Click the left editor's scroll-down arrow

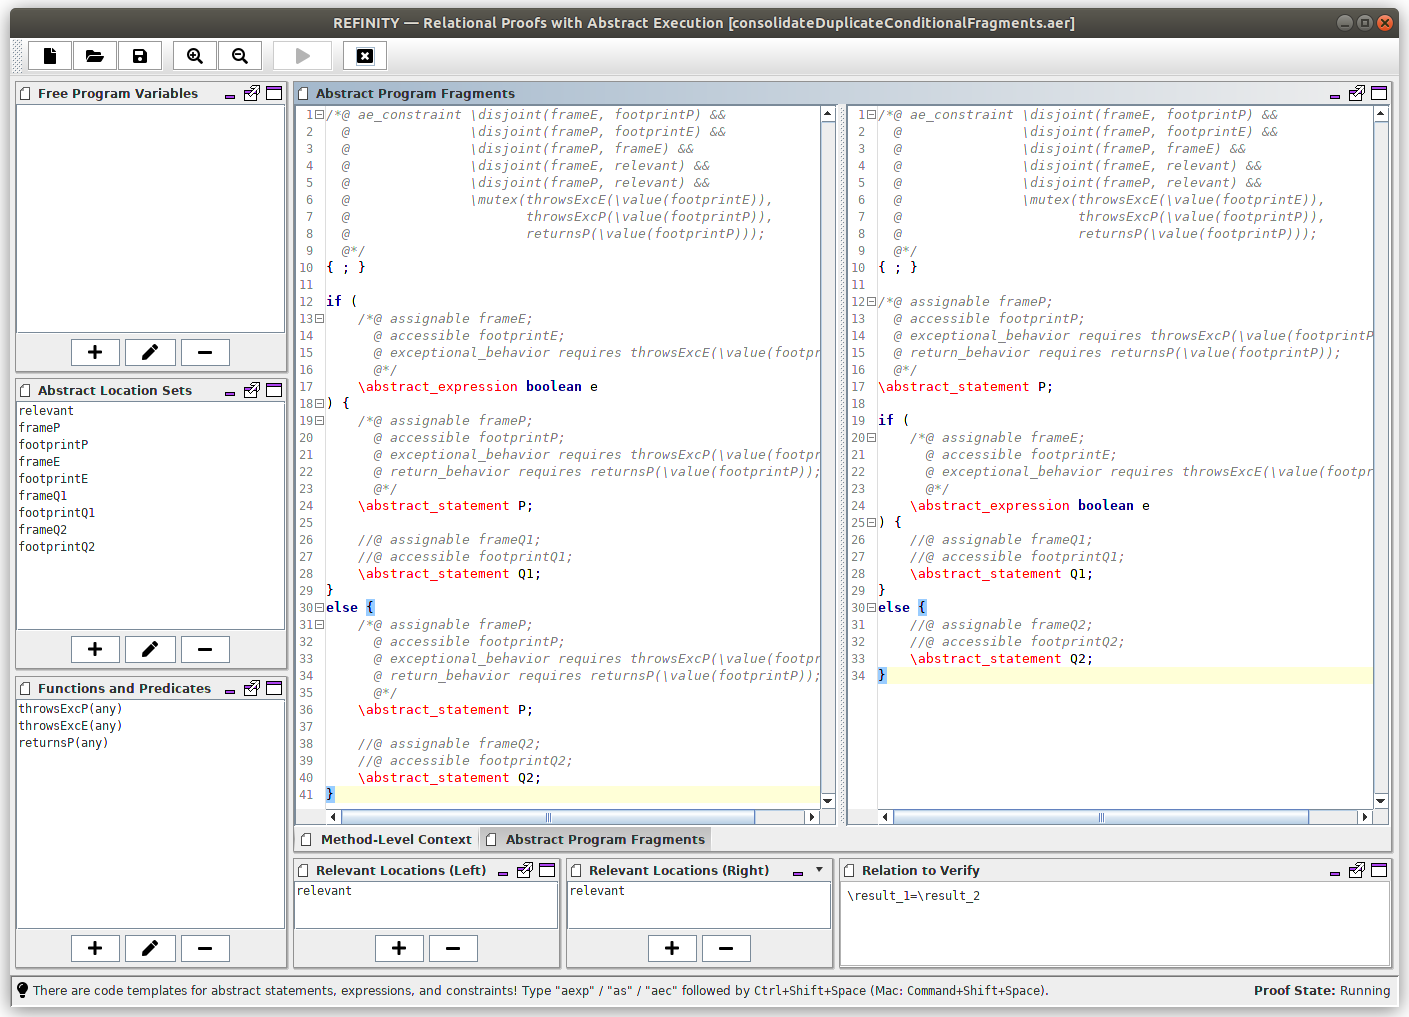click(x=828, y=801)
